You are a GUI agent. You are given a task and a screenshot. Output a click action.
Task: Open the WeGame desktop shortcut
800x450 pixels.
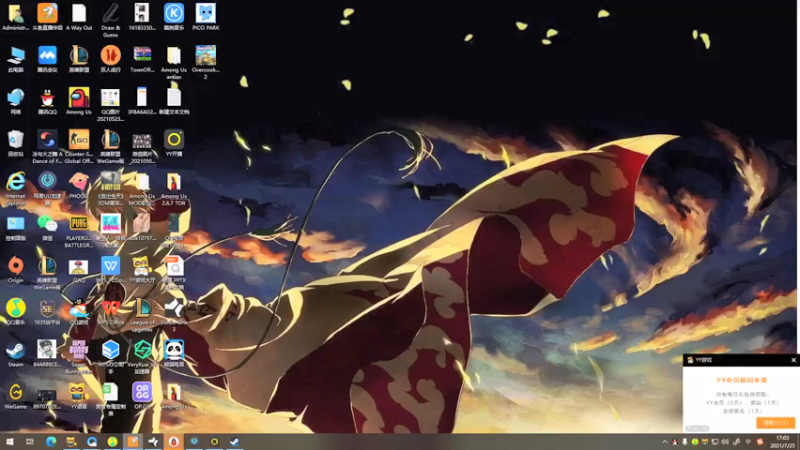click(16, 396)
